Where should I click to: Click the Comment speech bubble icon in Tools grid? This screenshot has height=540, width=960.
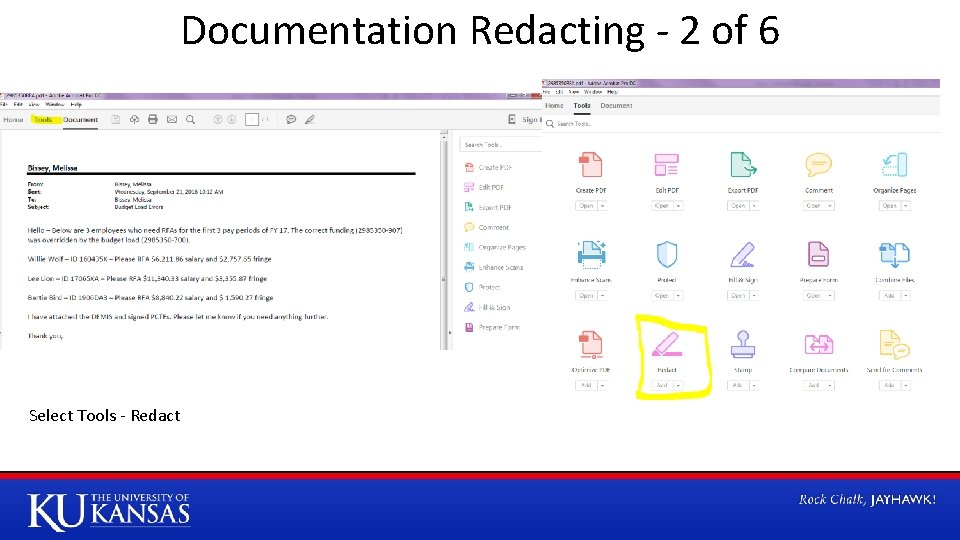click(x=819, y=164)
